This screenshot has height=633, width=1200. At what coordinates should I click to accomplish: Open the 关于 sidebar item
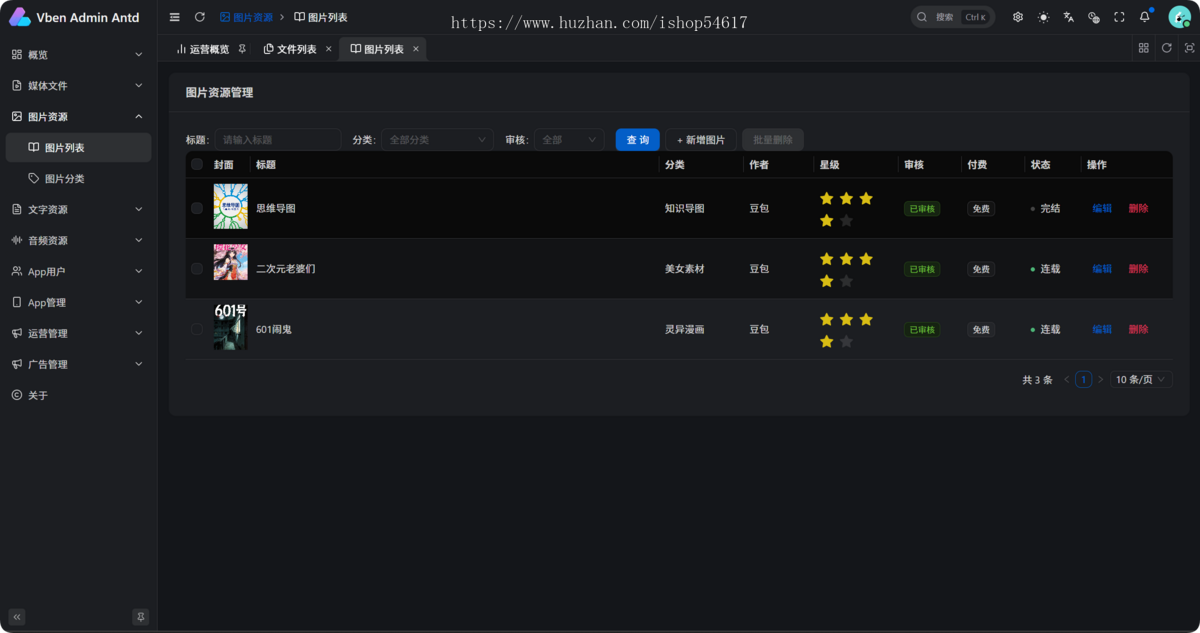point(78,396)
